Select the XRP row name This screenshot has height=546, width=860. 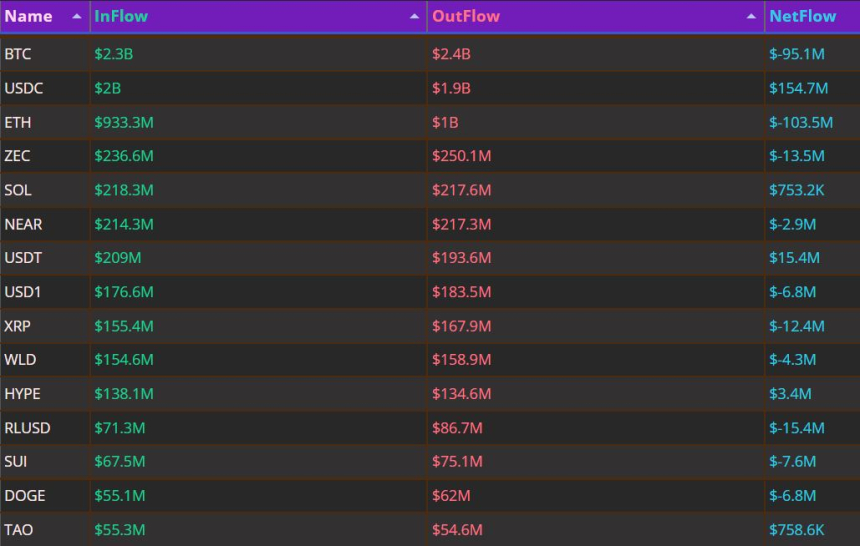(18, 326)
